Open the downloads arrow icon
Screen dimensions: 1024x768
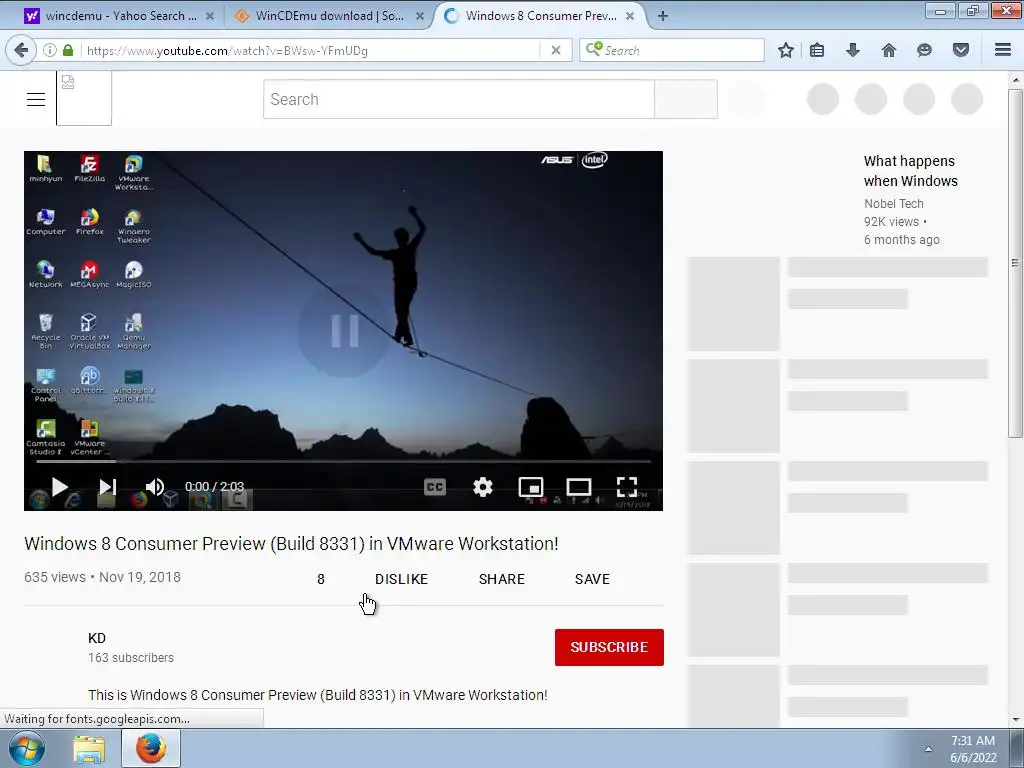(853, 50)
